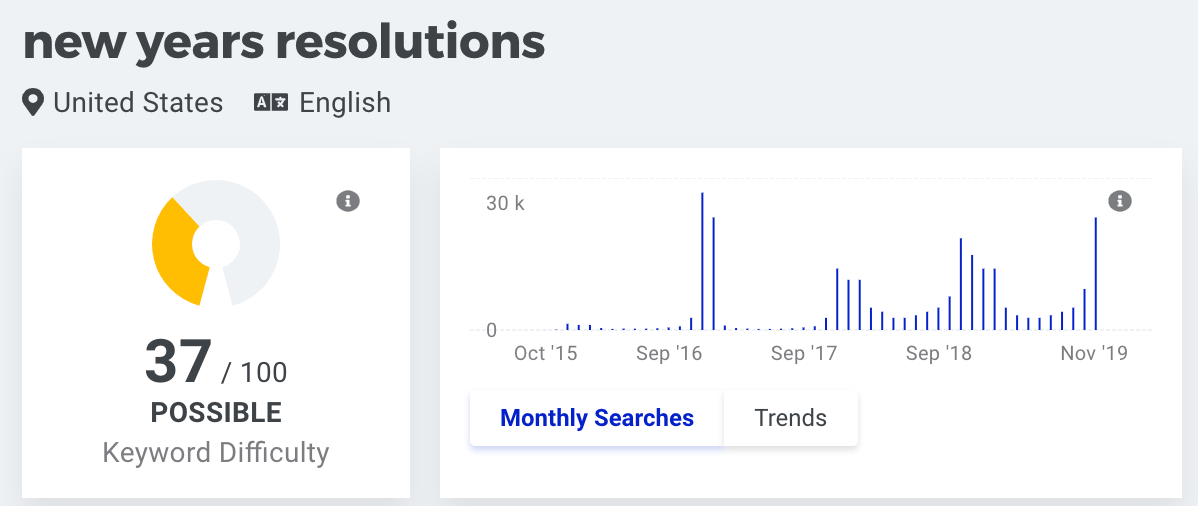
Task: Click the 'new years resolutions' keyword heading
Action: pyautogui.click(x=284, y=42)
